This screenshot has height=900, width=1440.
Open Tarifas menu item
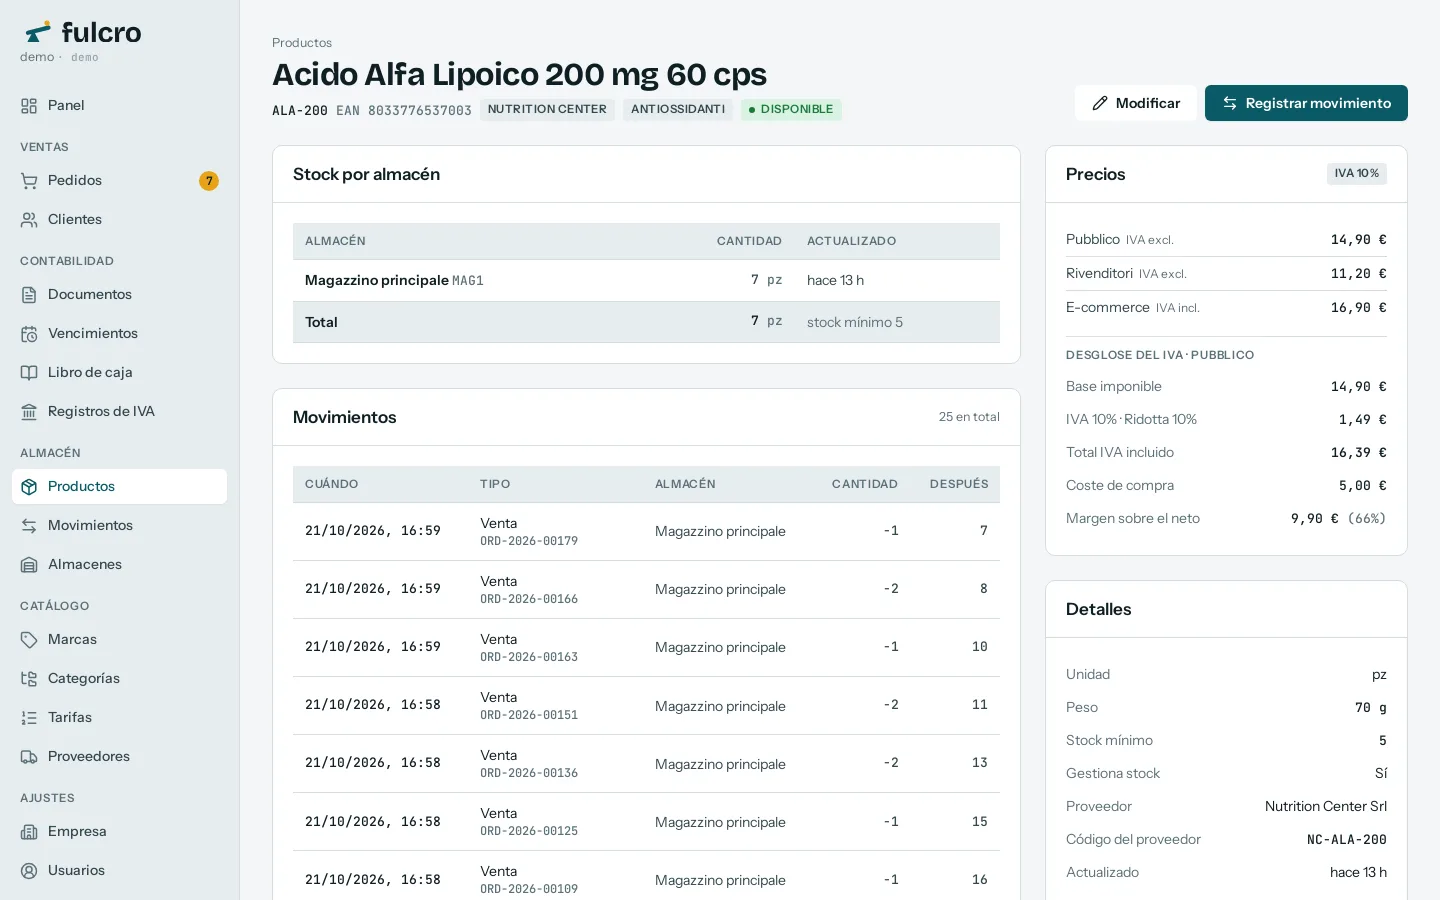(119, 718)
